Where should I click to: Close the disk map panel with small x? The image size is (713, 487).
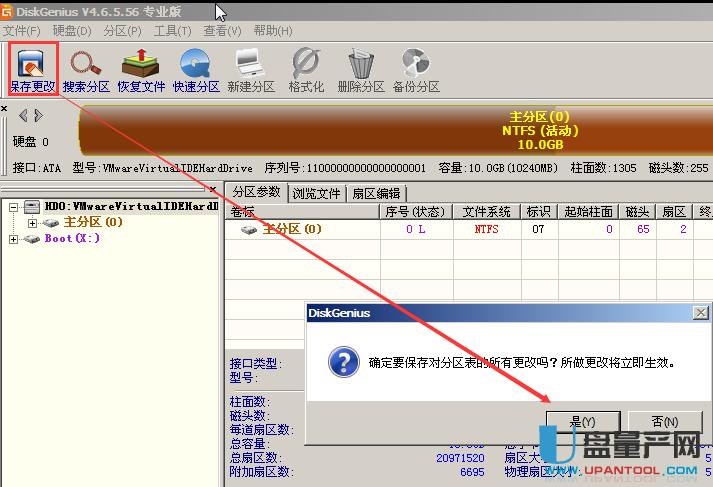pyautogui.click(x=4, y=109)
